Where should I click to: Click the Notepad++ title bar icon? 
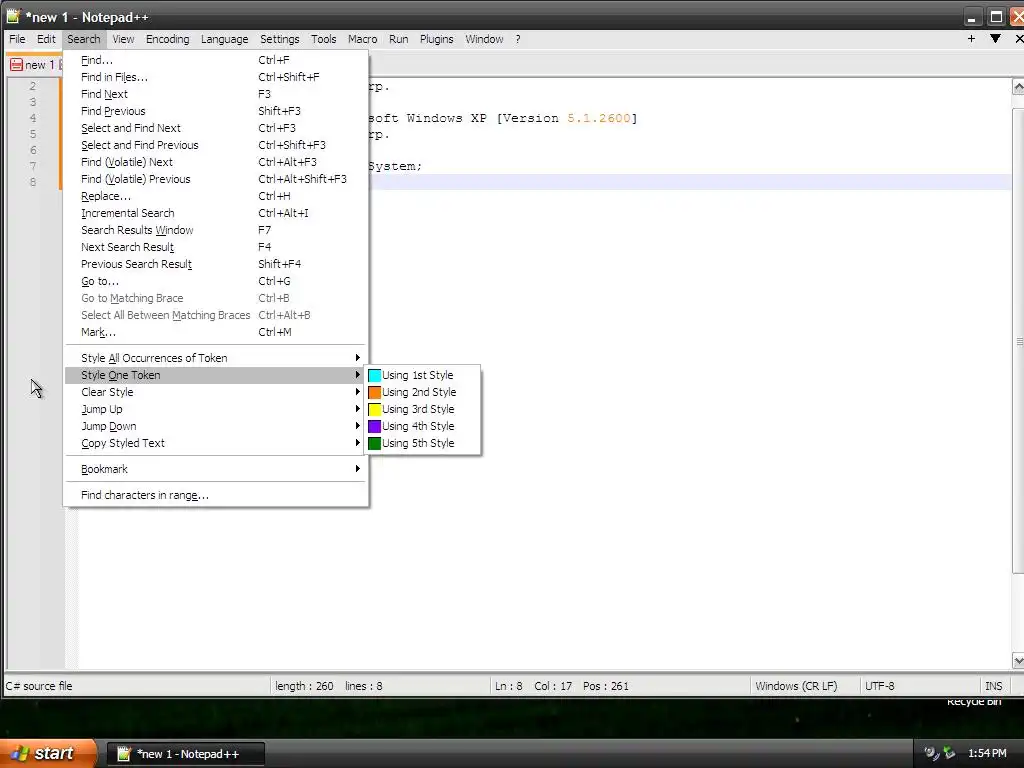pos(13,16)
